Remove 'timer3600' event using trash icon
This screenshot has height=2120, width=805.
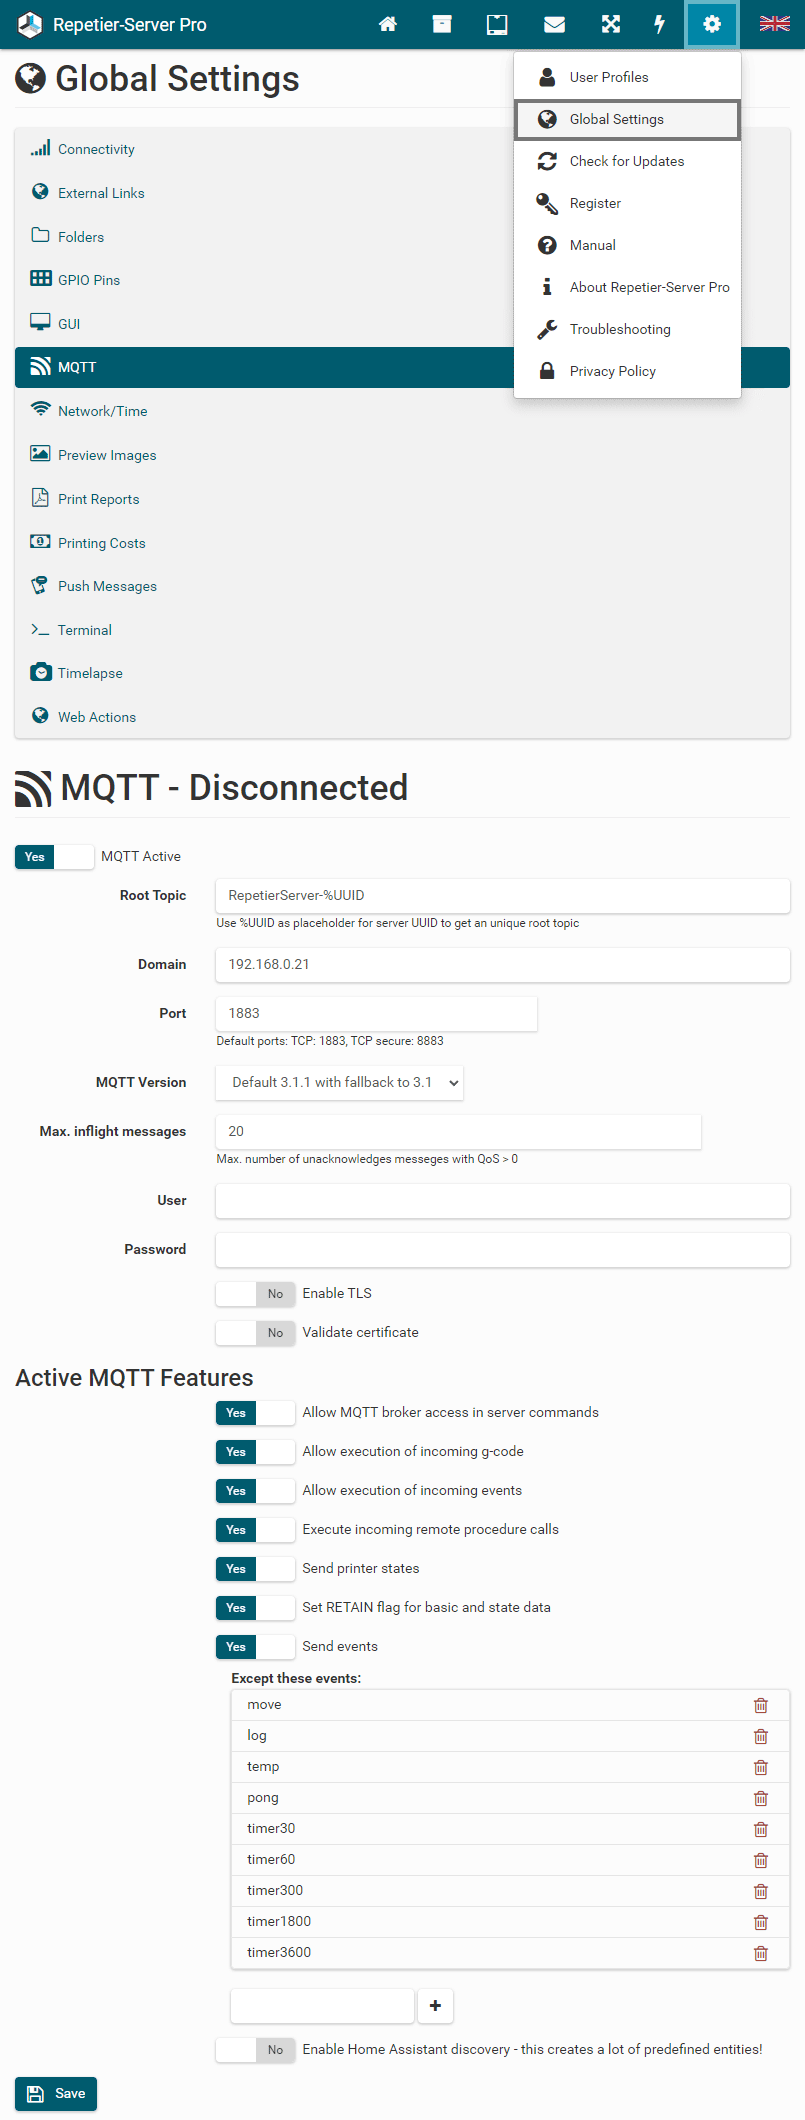(760, 1953)
